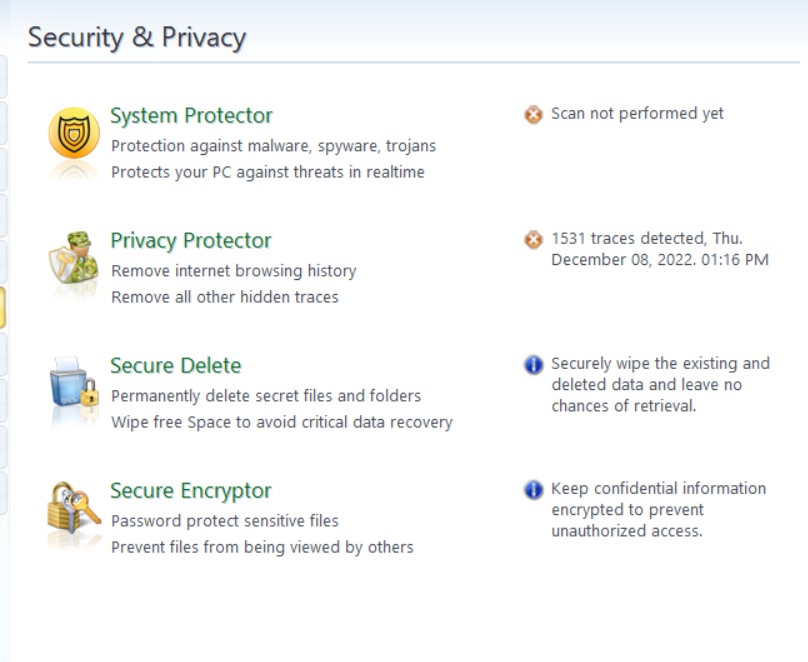The height and width of the screenshot is (662, 808).
Task: Open System Protector from its title link
Action: (x=191, y=115)
